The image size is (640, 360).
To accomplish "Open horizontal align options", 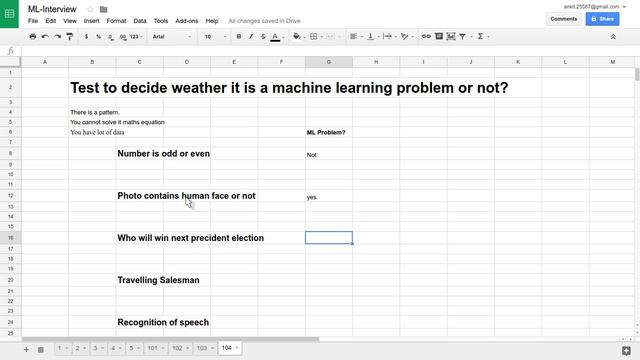I will click(353, 37).
